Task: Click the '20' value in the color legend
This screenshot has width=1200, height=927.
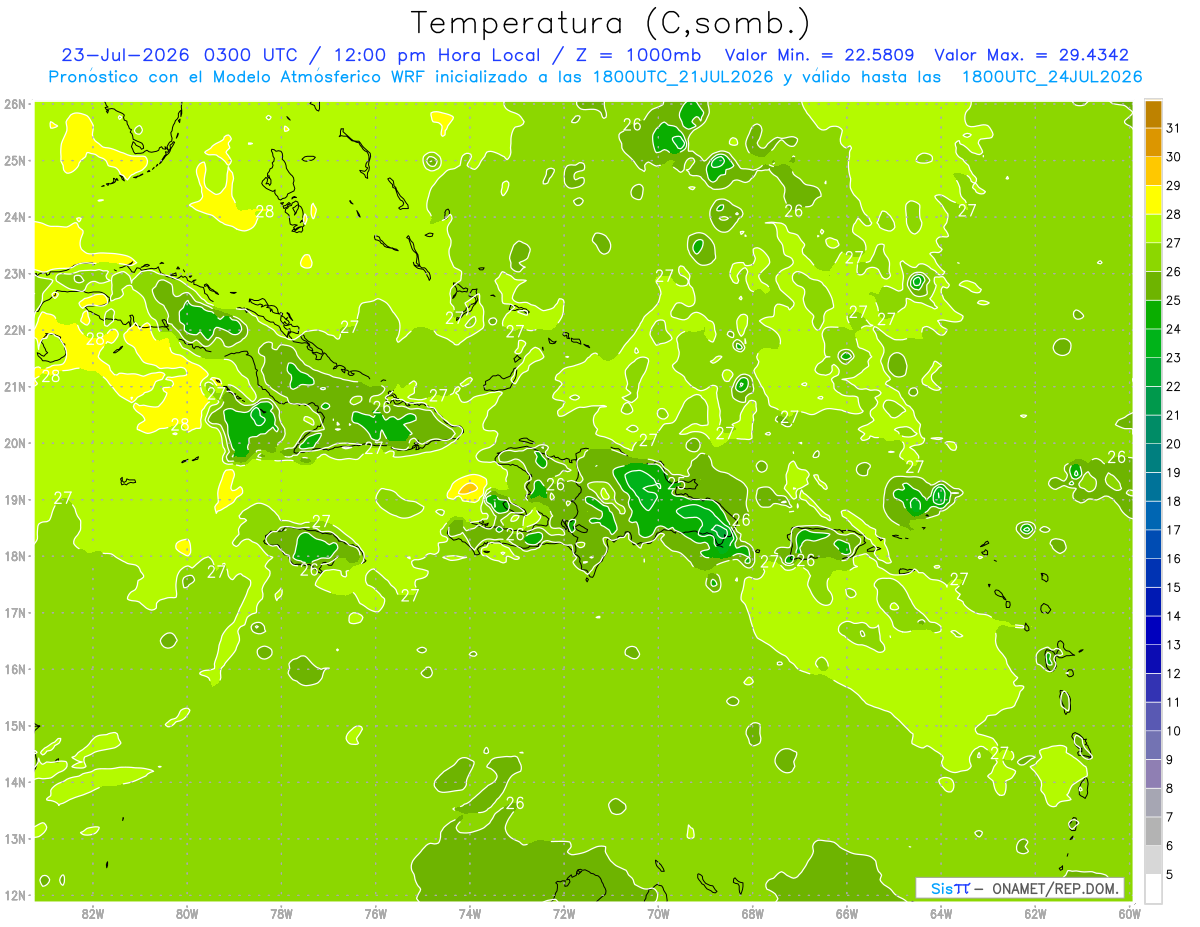Action: pos(1174,444)
